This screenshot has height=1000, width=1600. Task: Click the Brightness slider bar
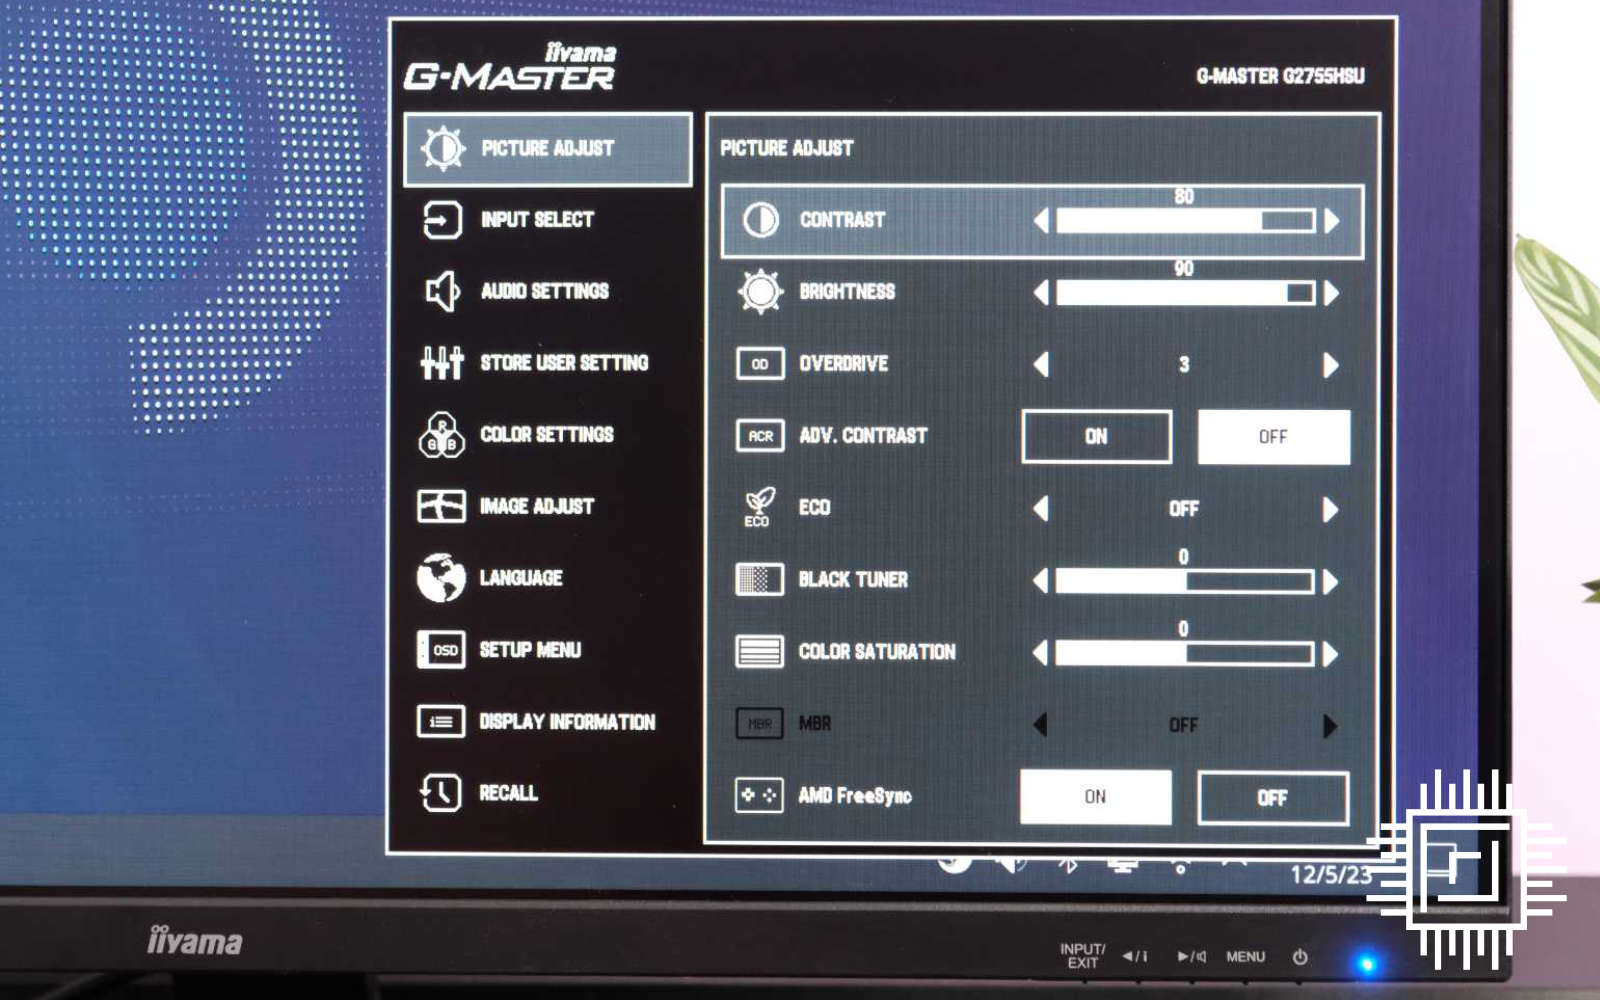pos(1186,293)
